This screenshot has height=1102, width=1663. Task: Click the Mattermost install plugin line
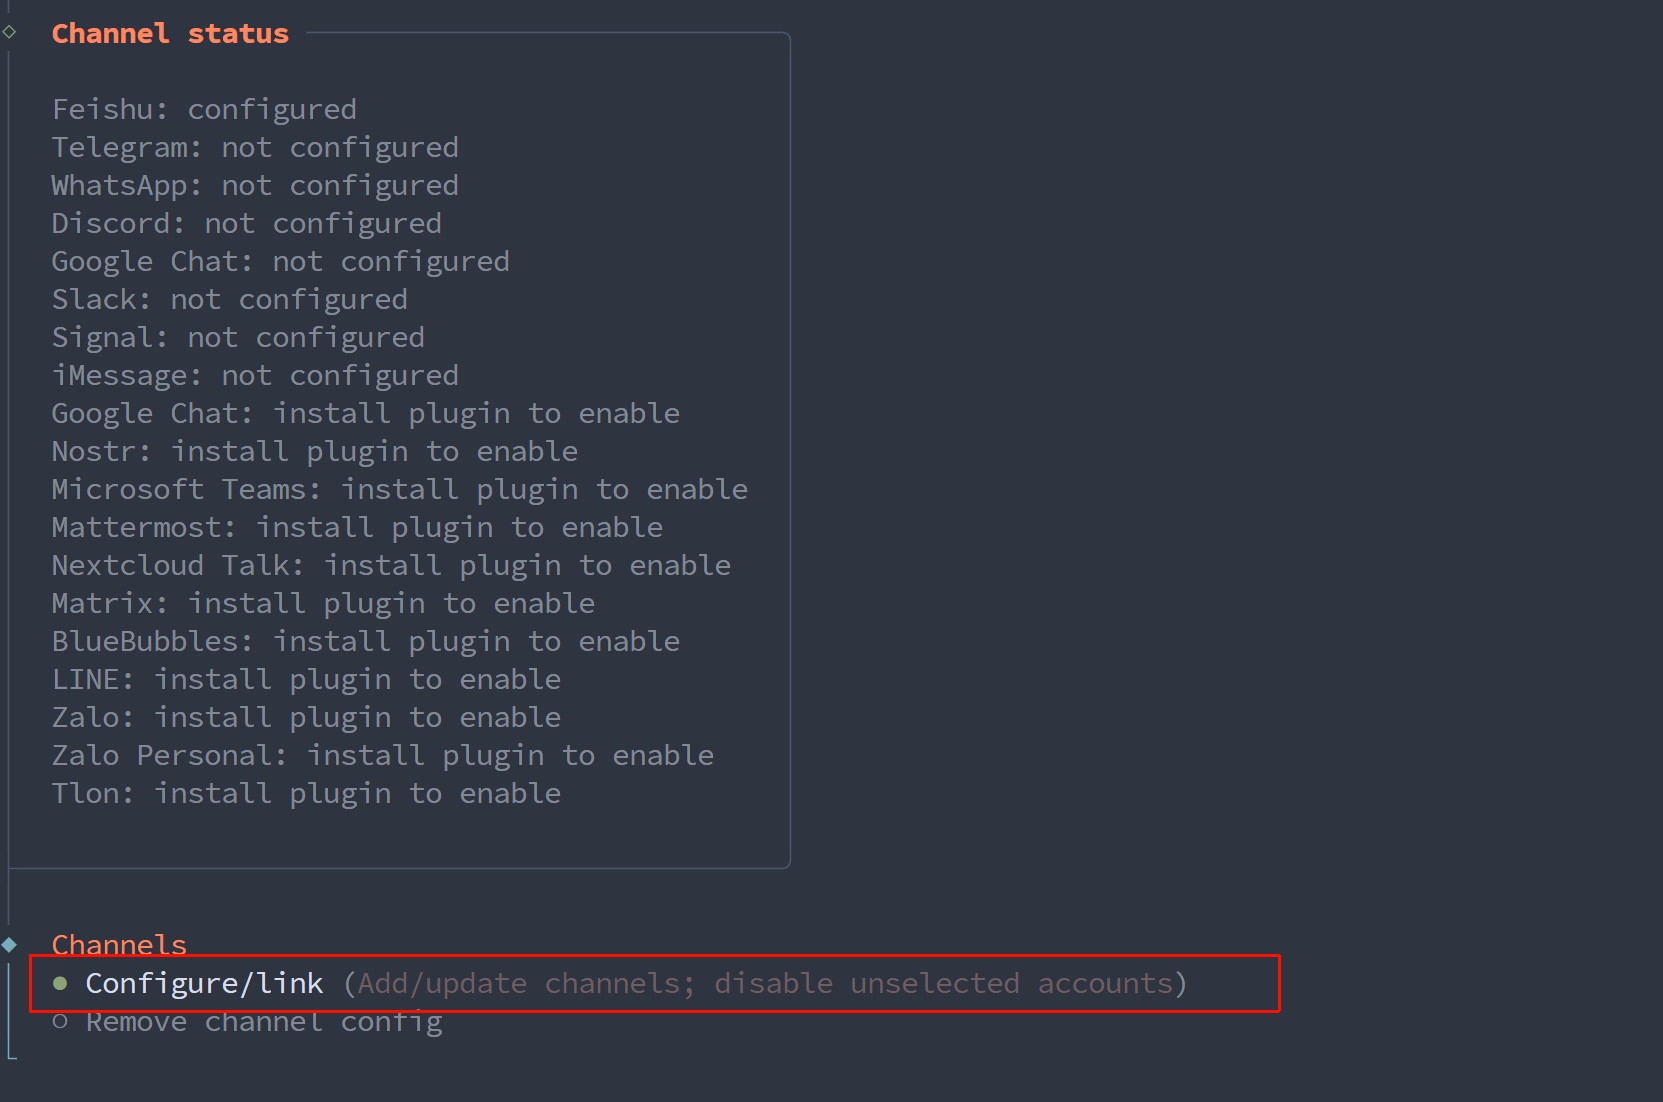(x=357, y=527)
